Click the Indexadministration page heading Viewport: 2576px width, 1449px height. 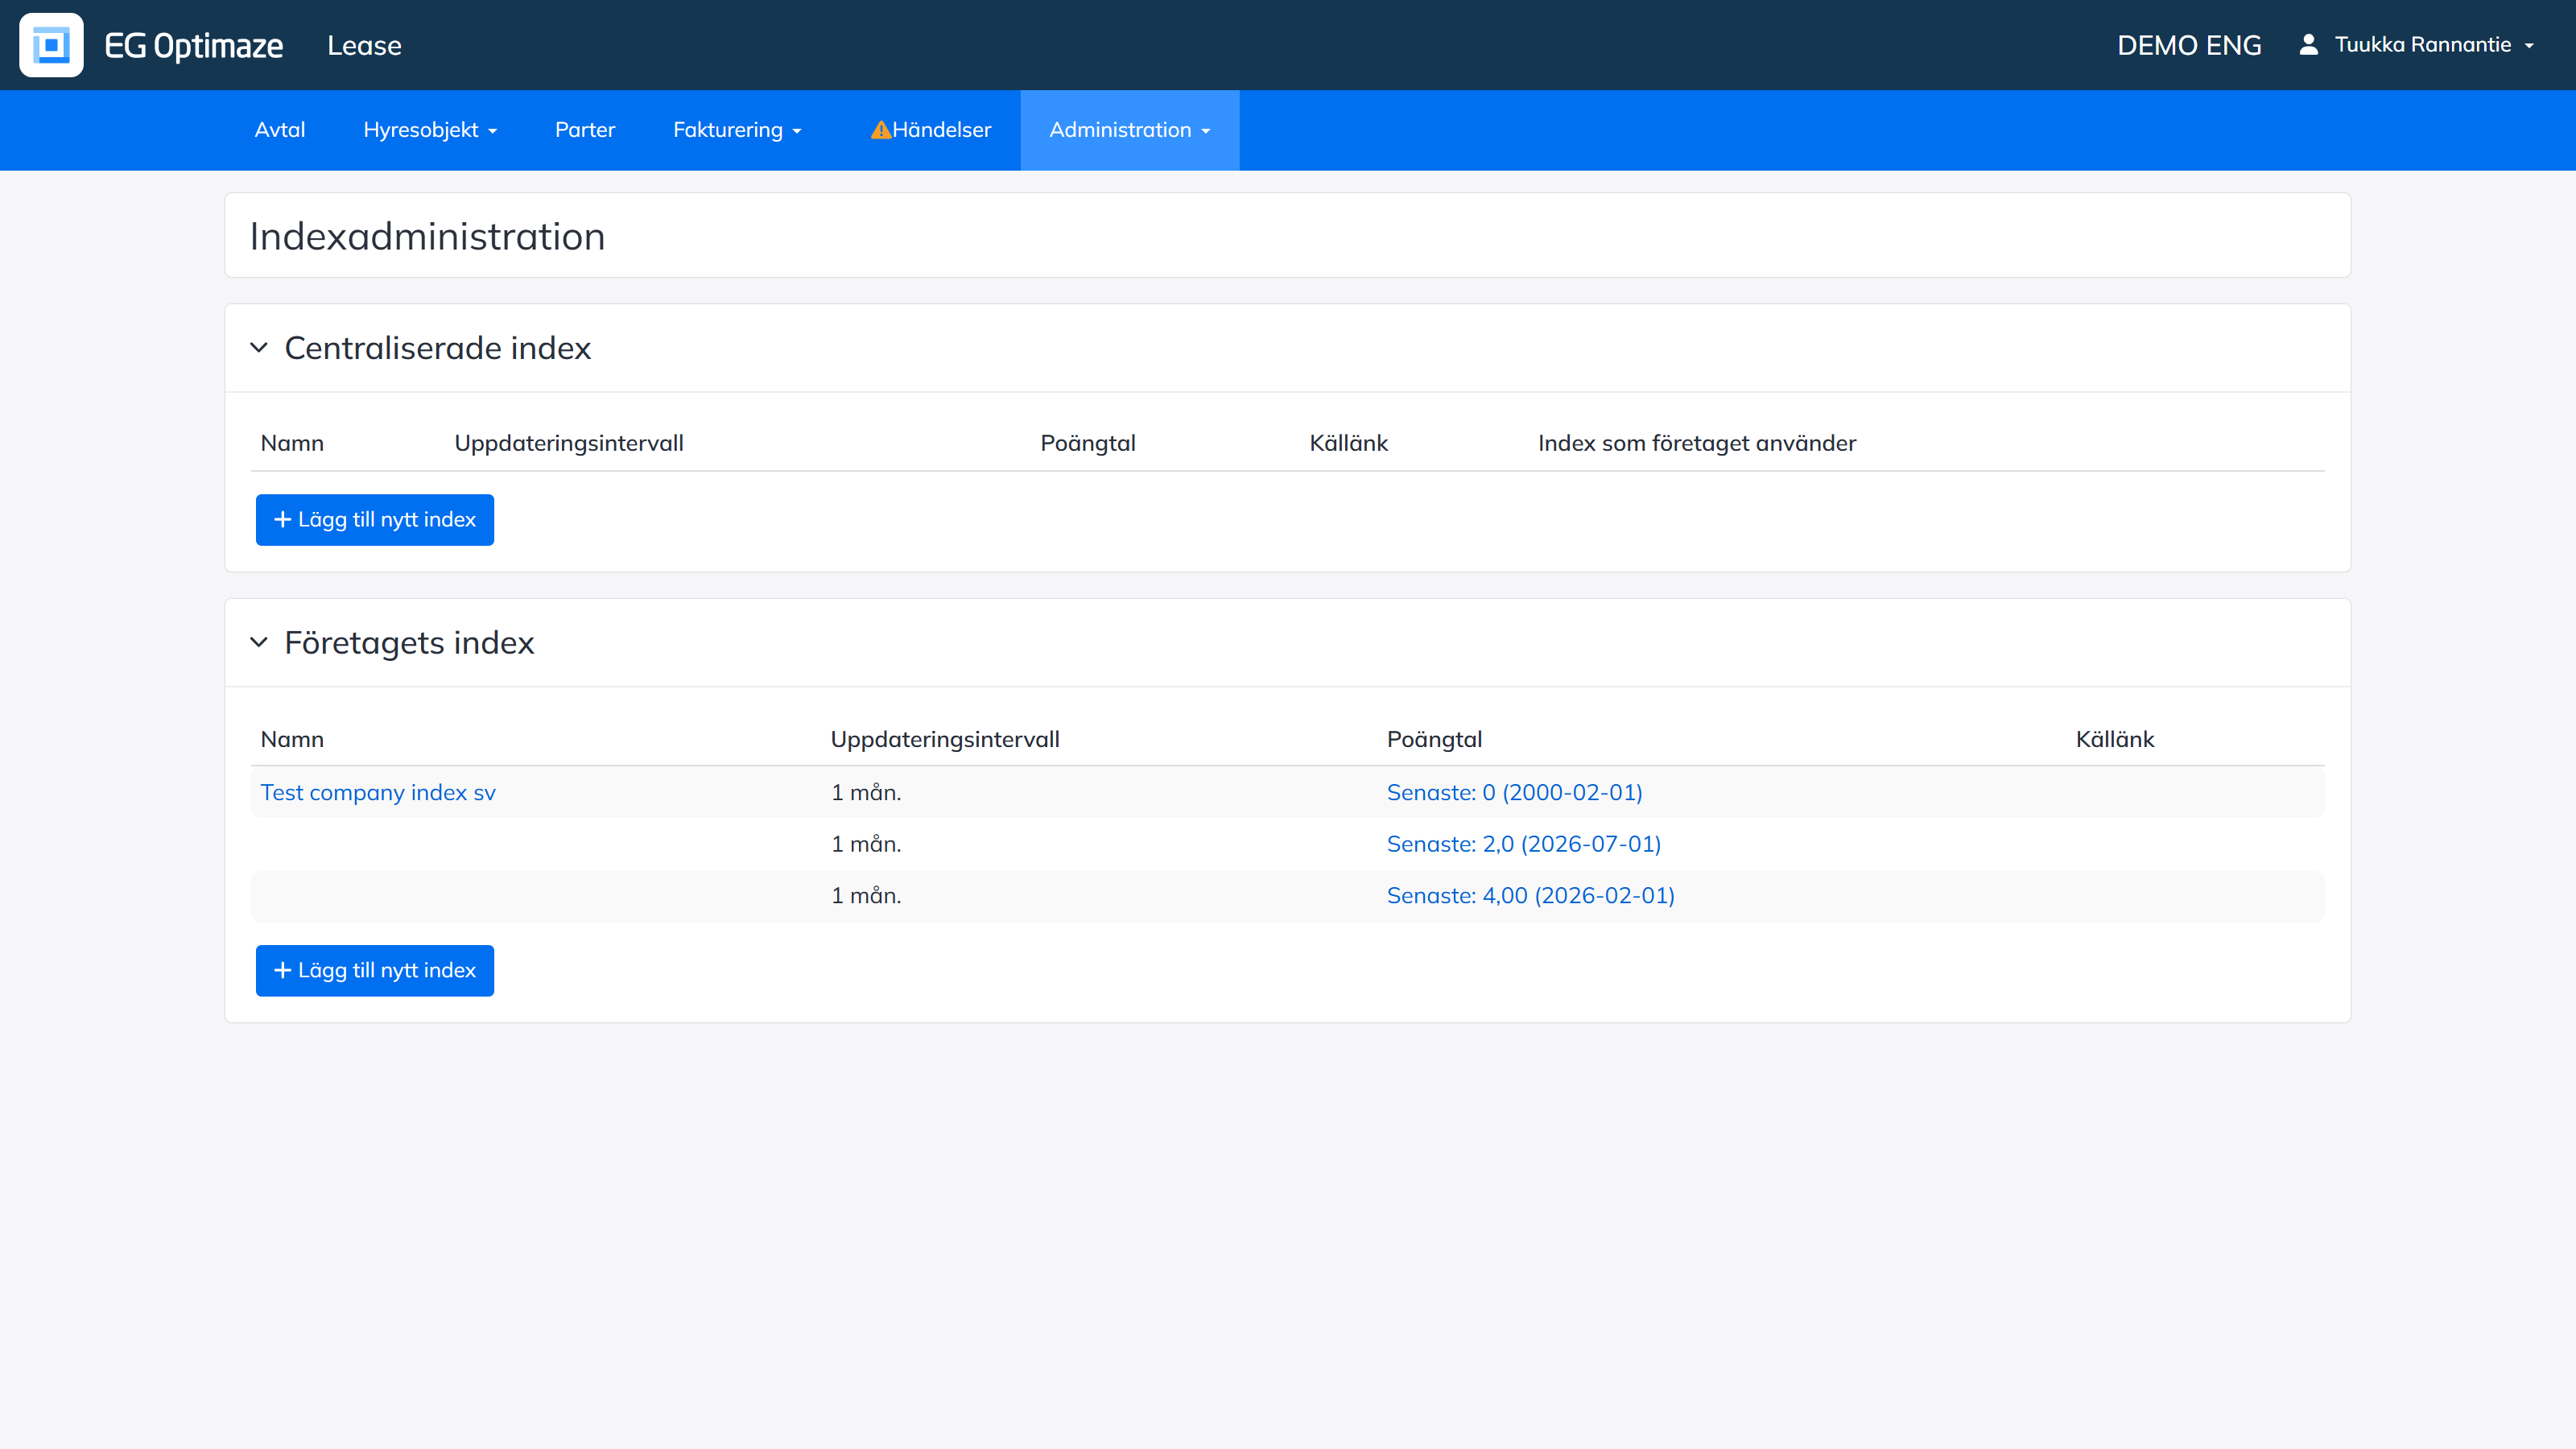tap(427, 237)
